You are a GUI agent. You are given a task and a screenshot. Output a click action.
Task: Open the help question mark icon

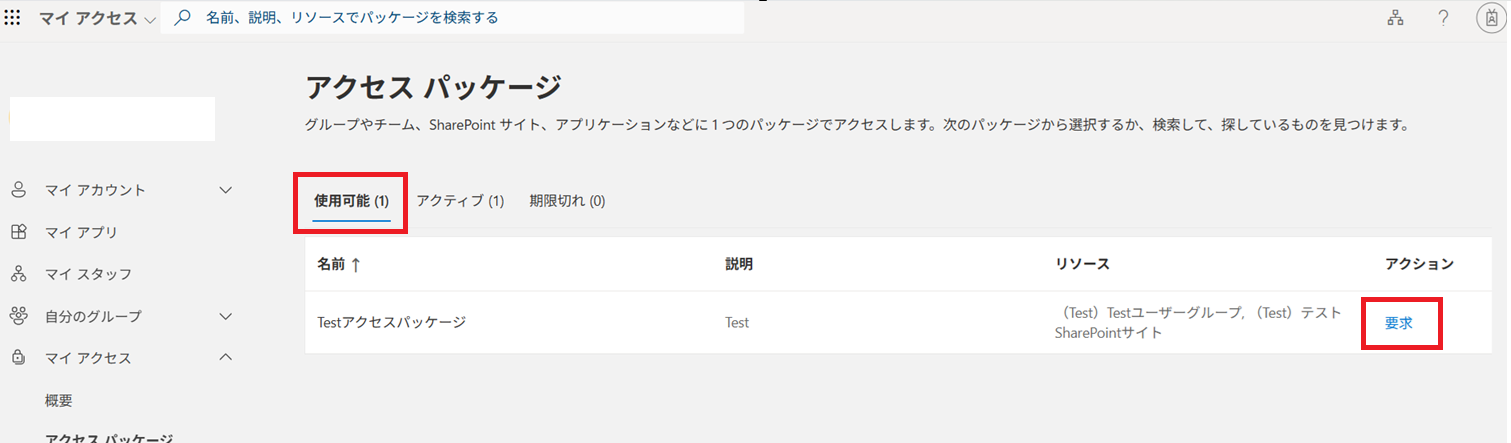click(x=1443, y=18)
